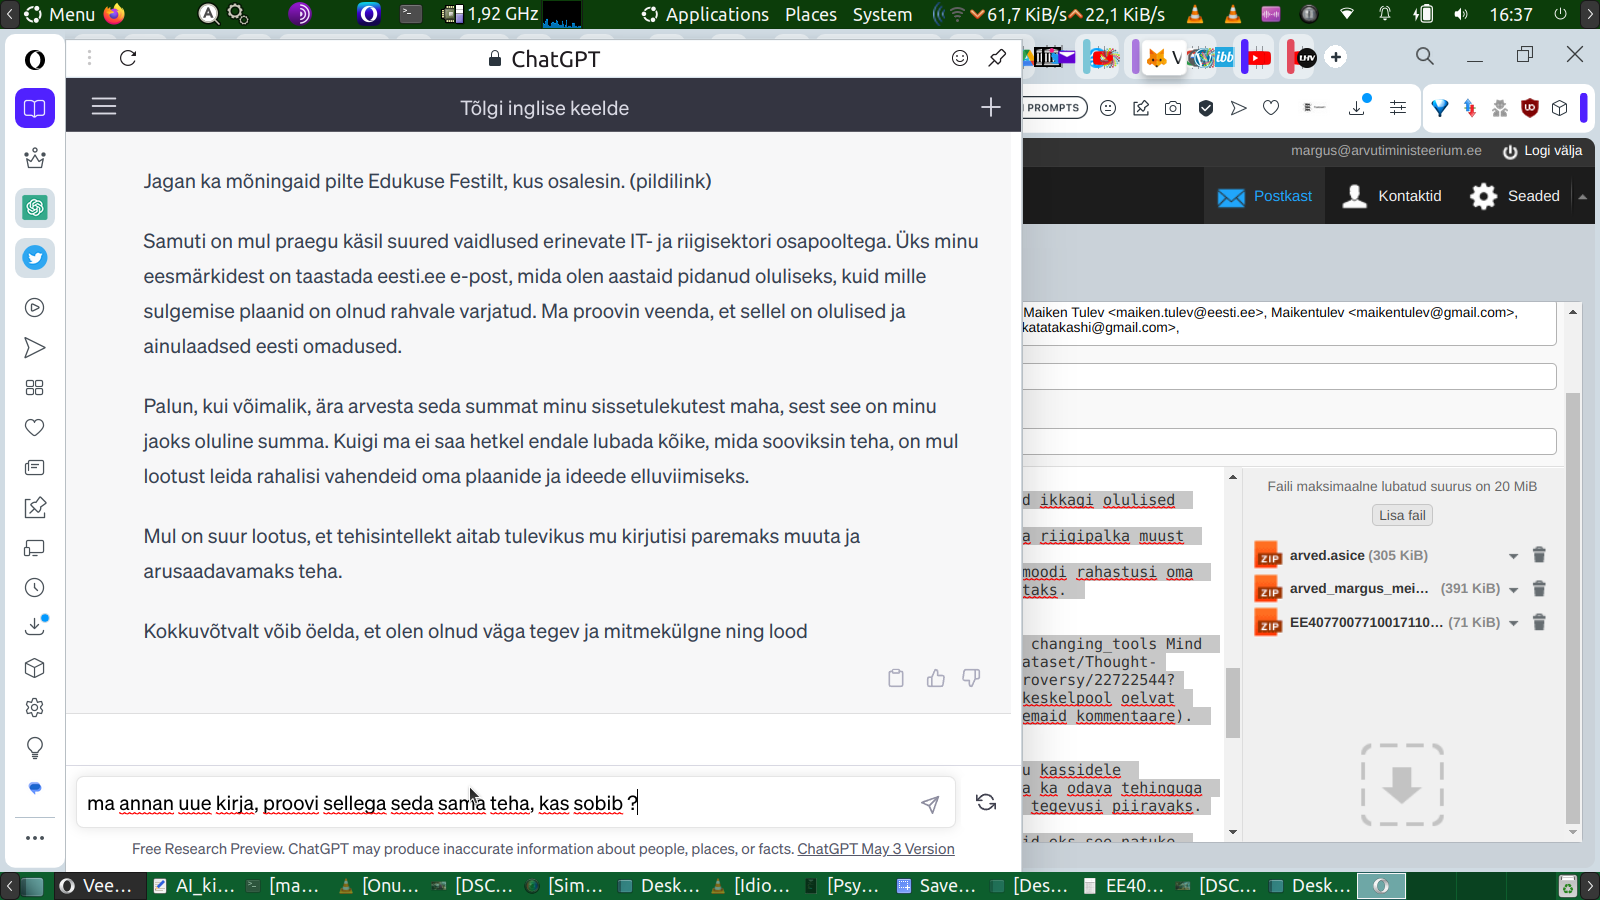Click the empty field below the recipients box

click(1289, 377)
